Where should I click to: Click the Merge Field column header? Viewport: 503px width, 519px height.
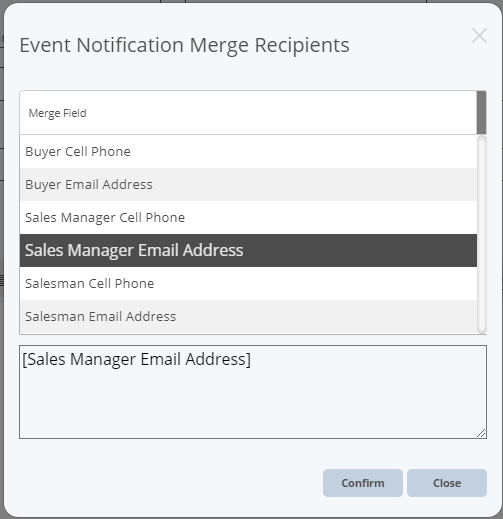tap(248, 113)
